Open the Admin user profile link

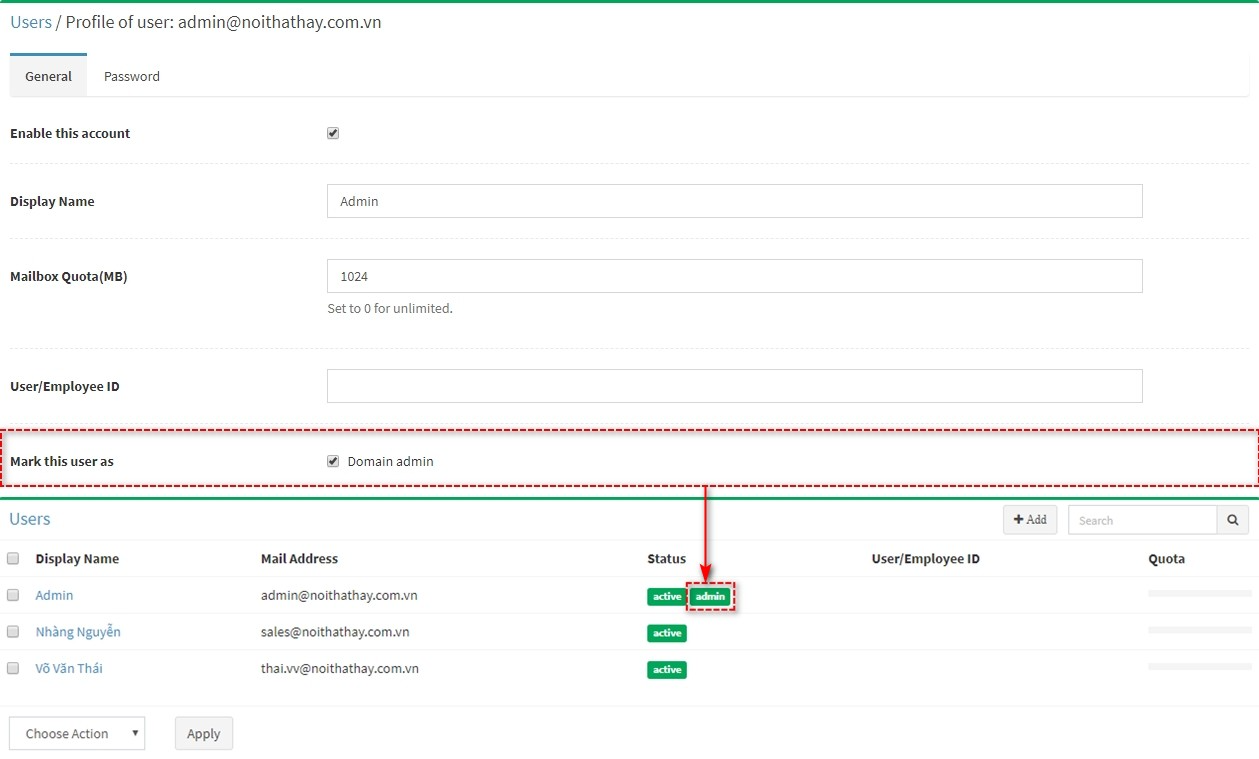point(54,595)
